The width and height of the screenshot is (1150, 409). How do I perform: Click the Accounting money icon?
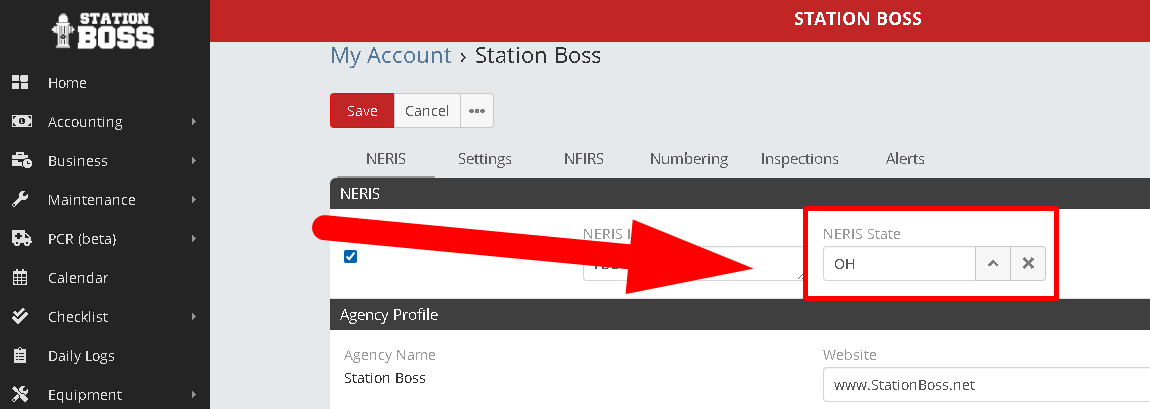[20, 122]
